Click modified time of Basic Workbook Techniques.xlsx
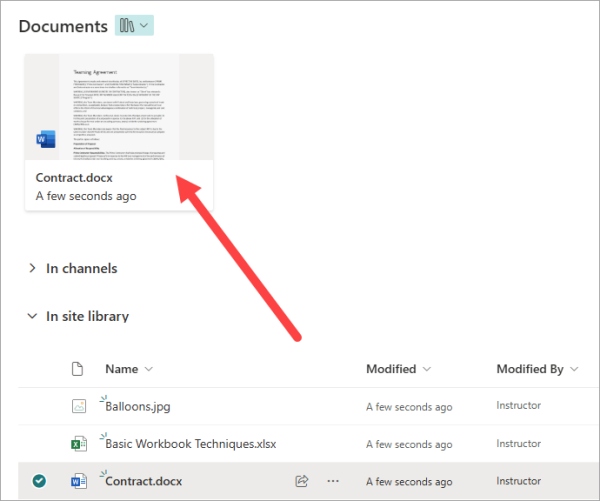Image resolution: width=600 pixels, height=501 pixels. 409,444
